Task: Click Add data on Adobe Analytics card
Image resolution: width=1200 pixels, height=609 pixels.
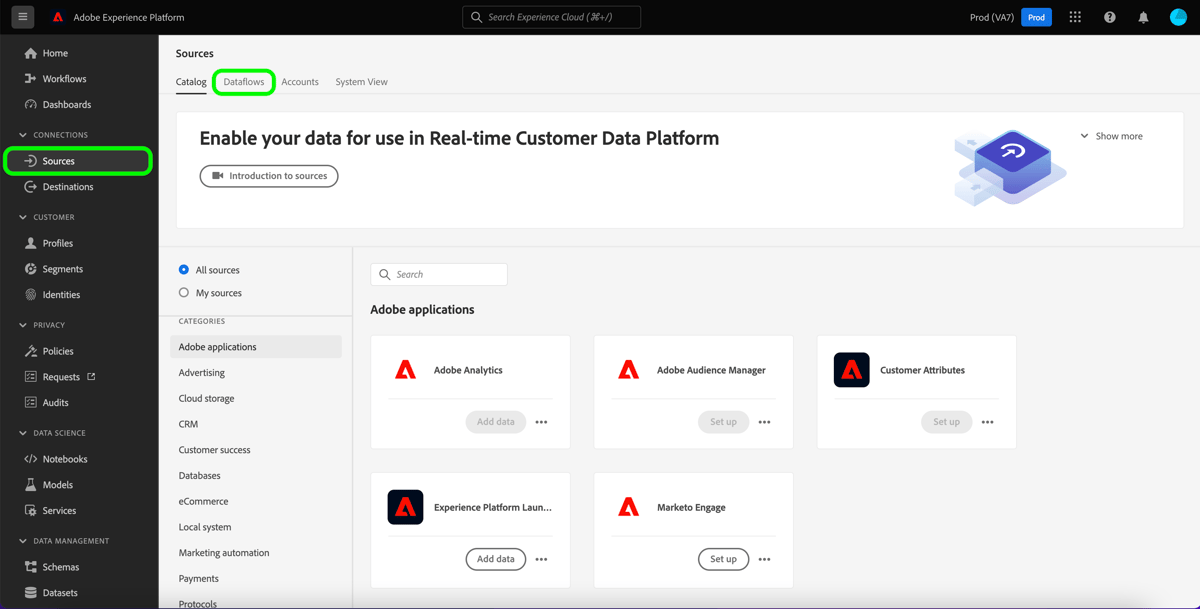Action: 495,421
